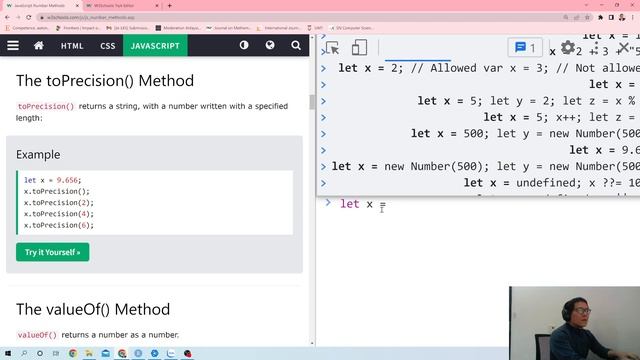The height and width of the screenshot is (360, 640).
Task: Open DevTools more options menu
Action: 596,48
